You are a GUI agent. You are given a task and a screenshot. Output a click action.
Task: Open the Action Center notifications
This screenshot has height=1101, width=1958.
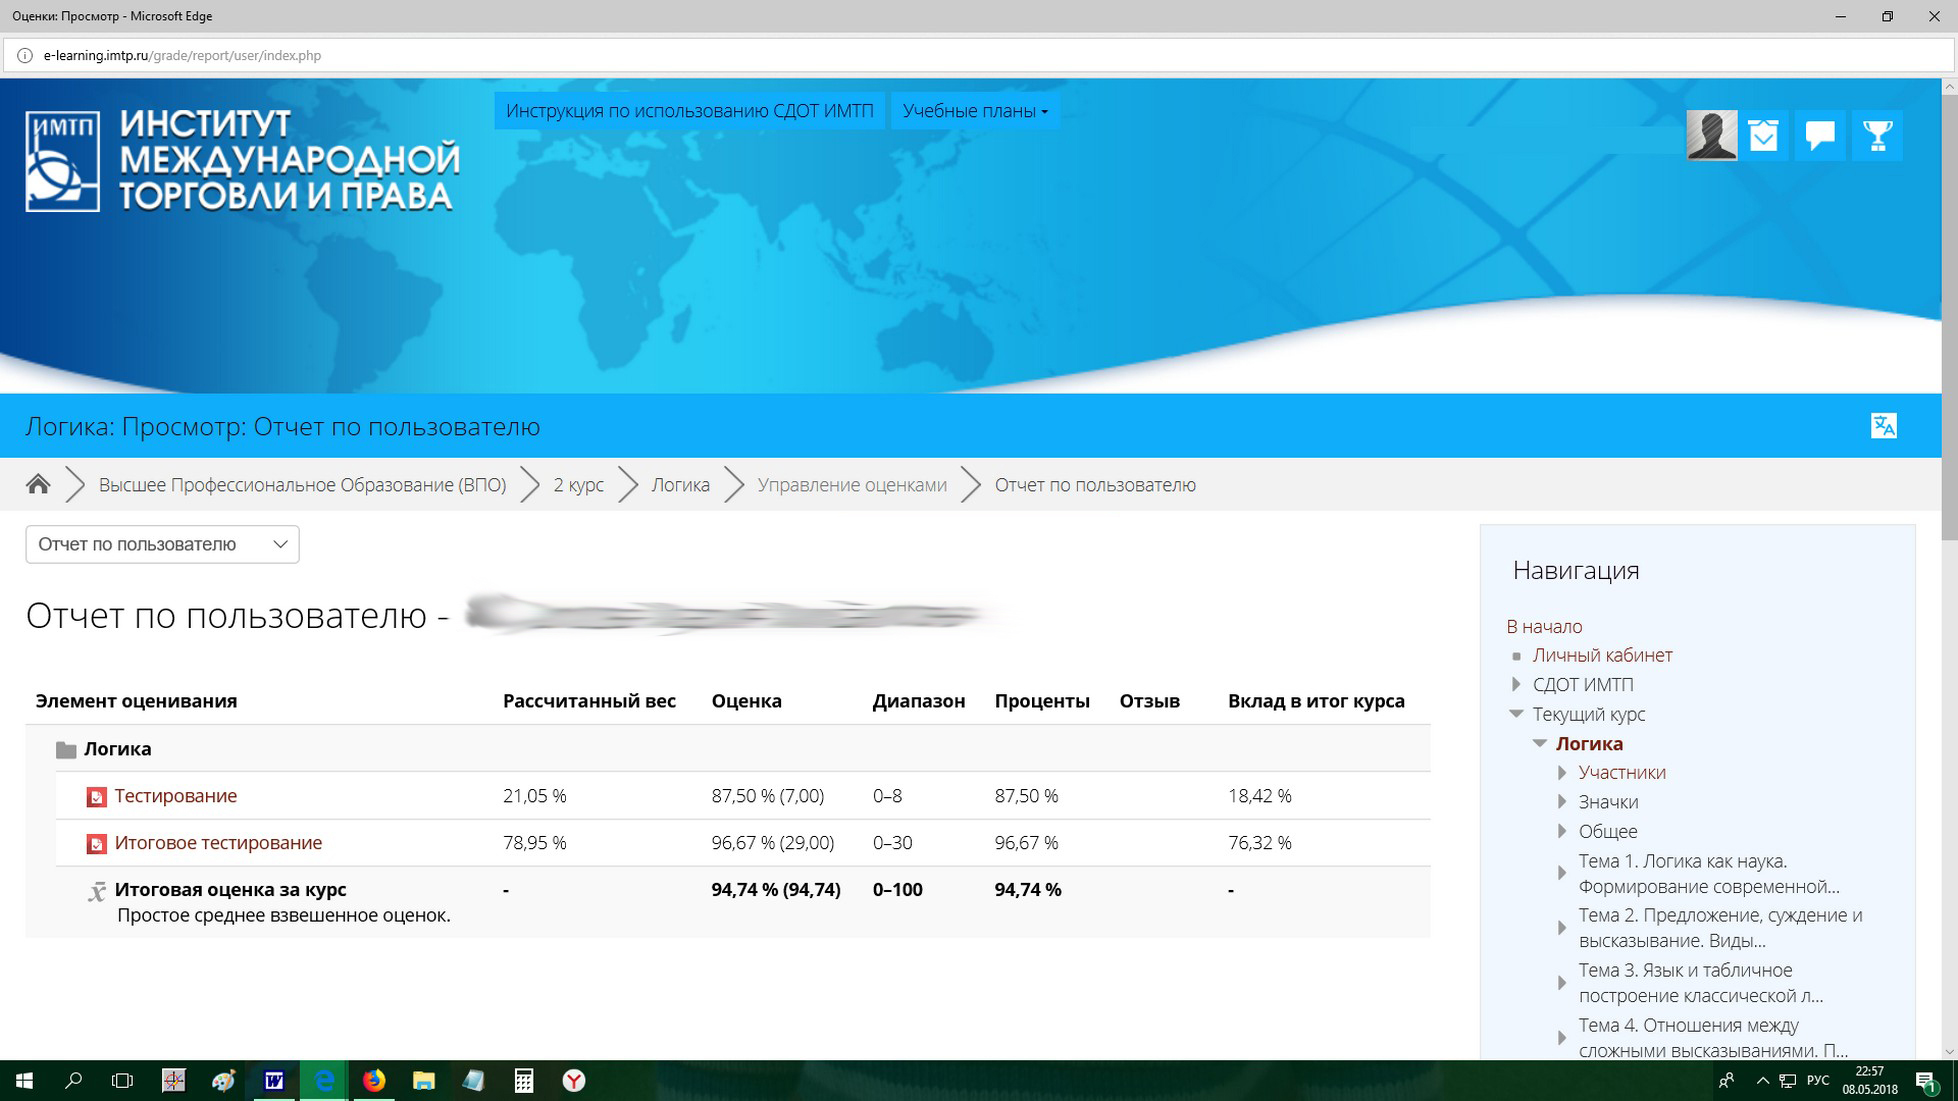pos(1925,1081)
